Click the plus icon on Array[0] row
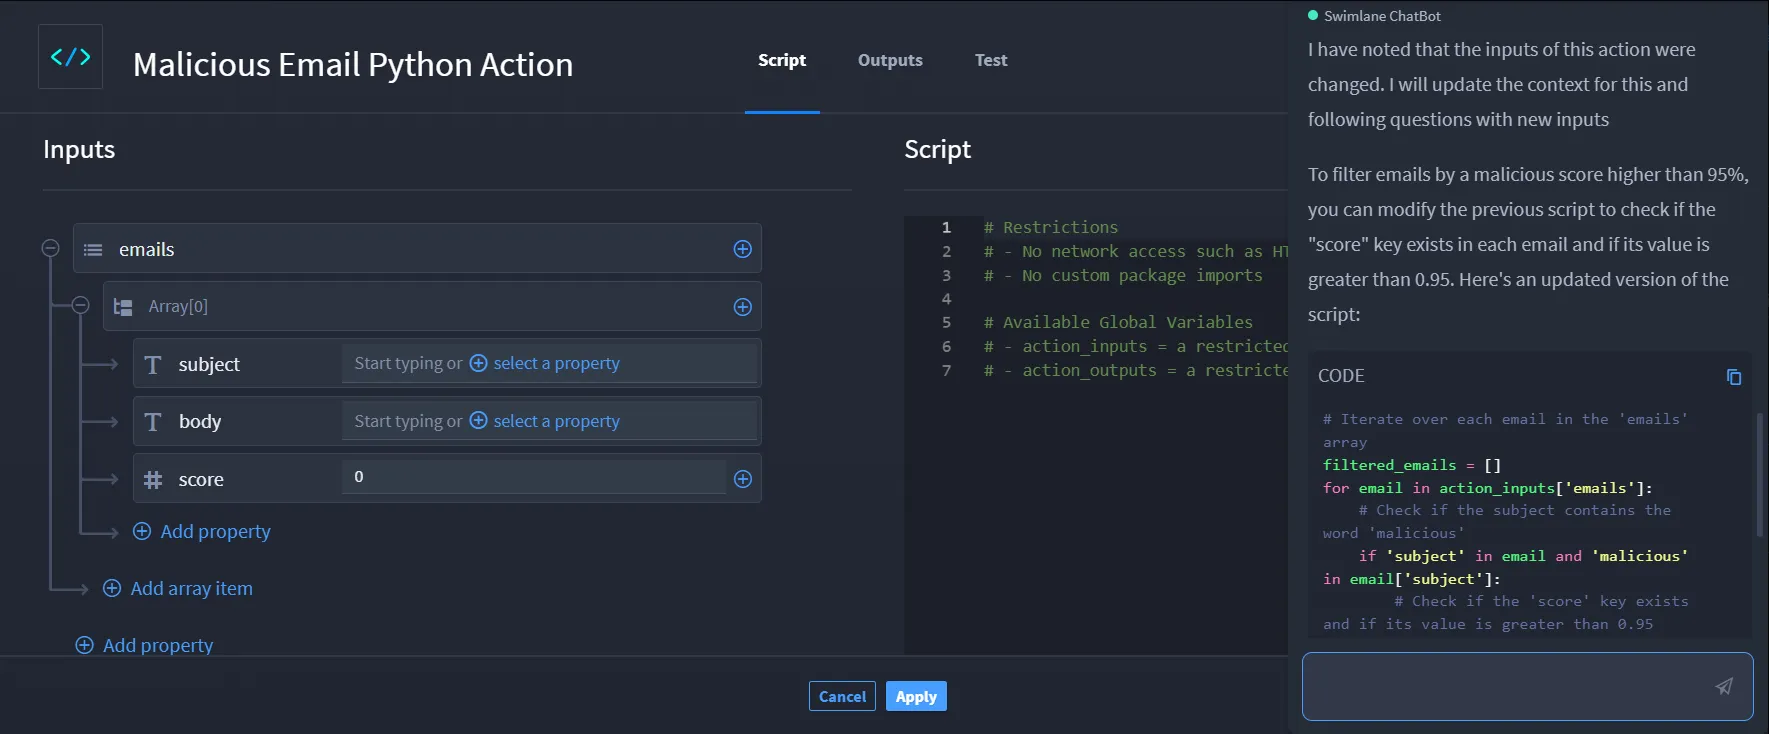The width and height of the screenshot is (1769, 734). [x=742, y=307]
